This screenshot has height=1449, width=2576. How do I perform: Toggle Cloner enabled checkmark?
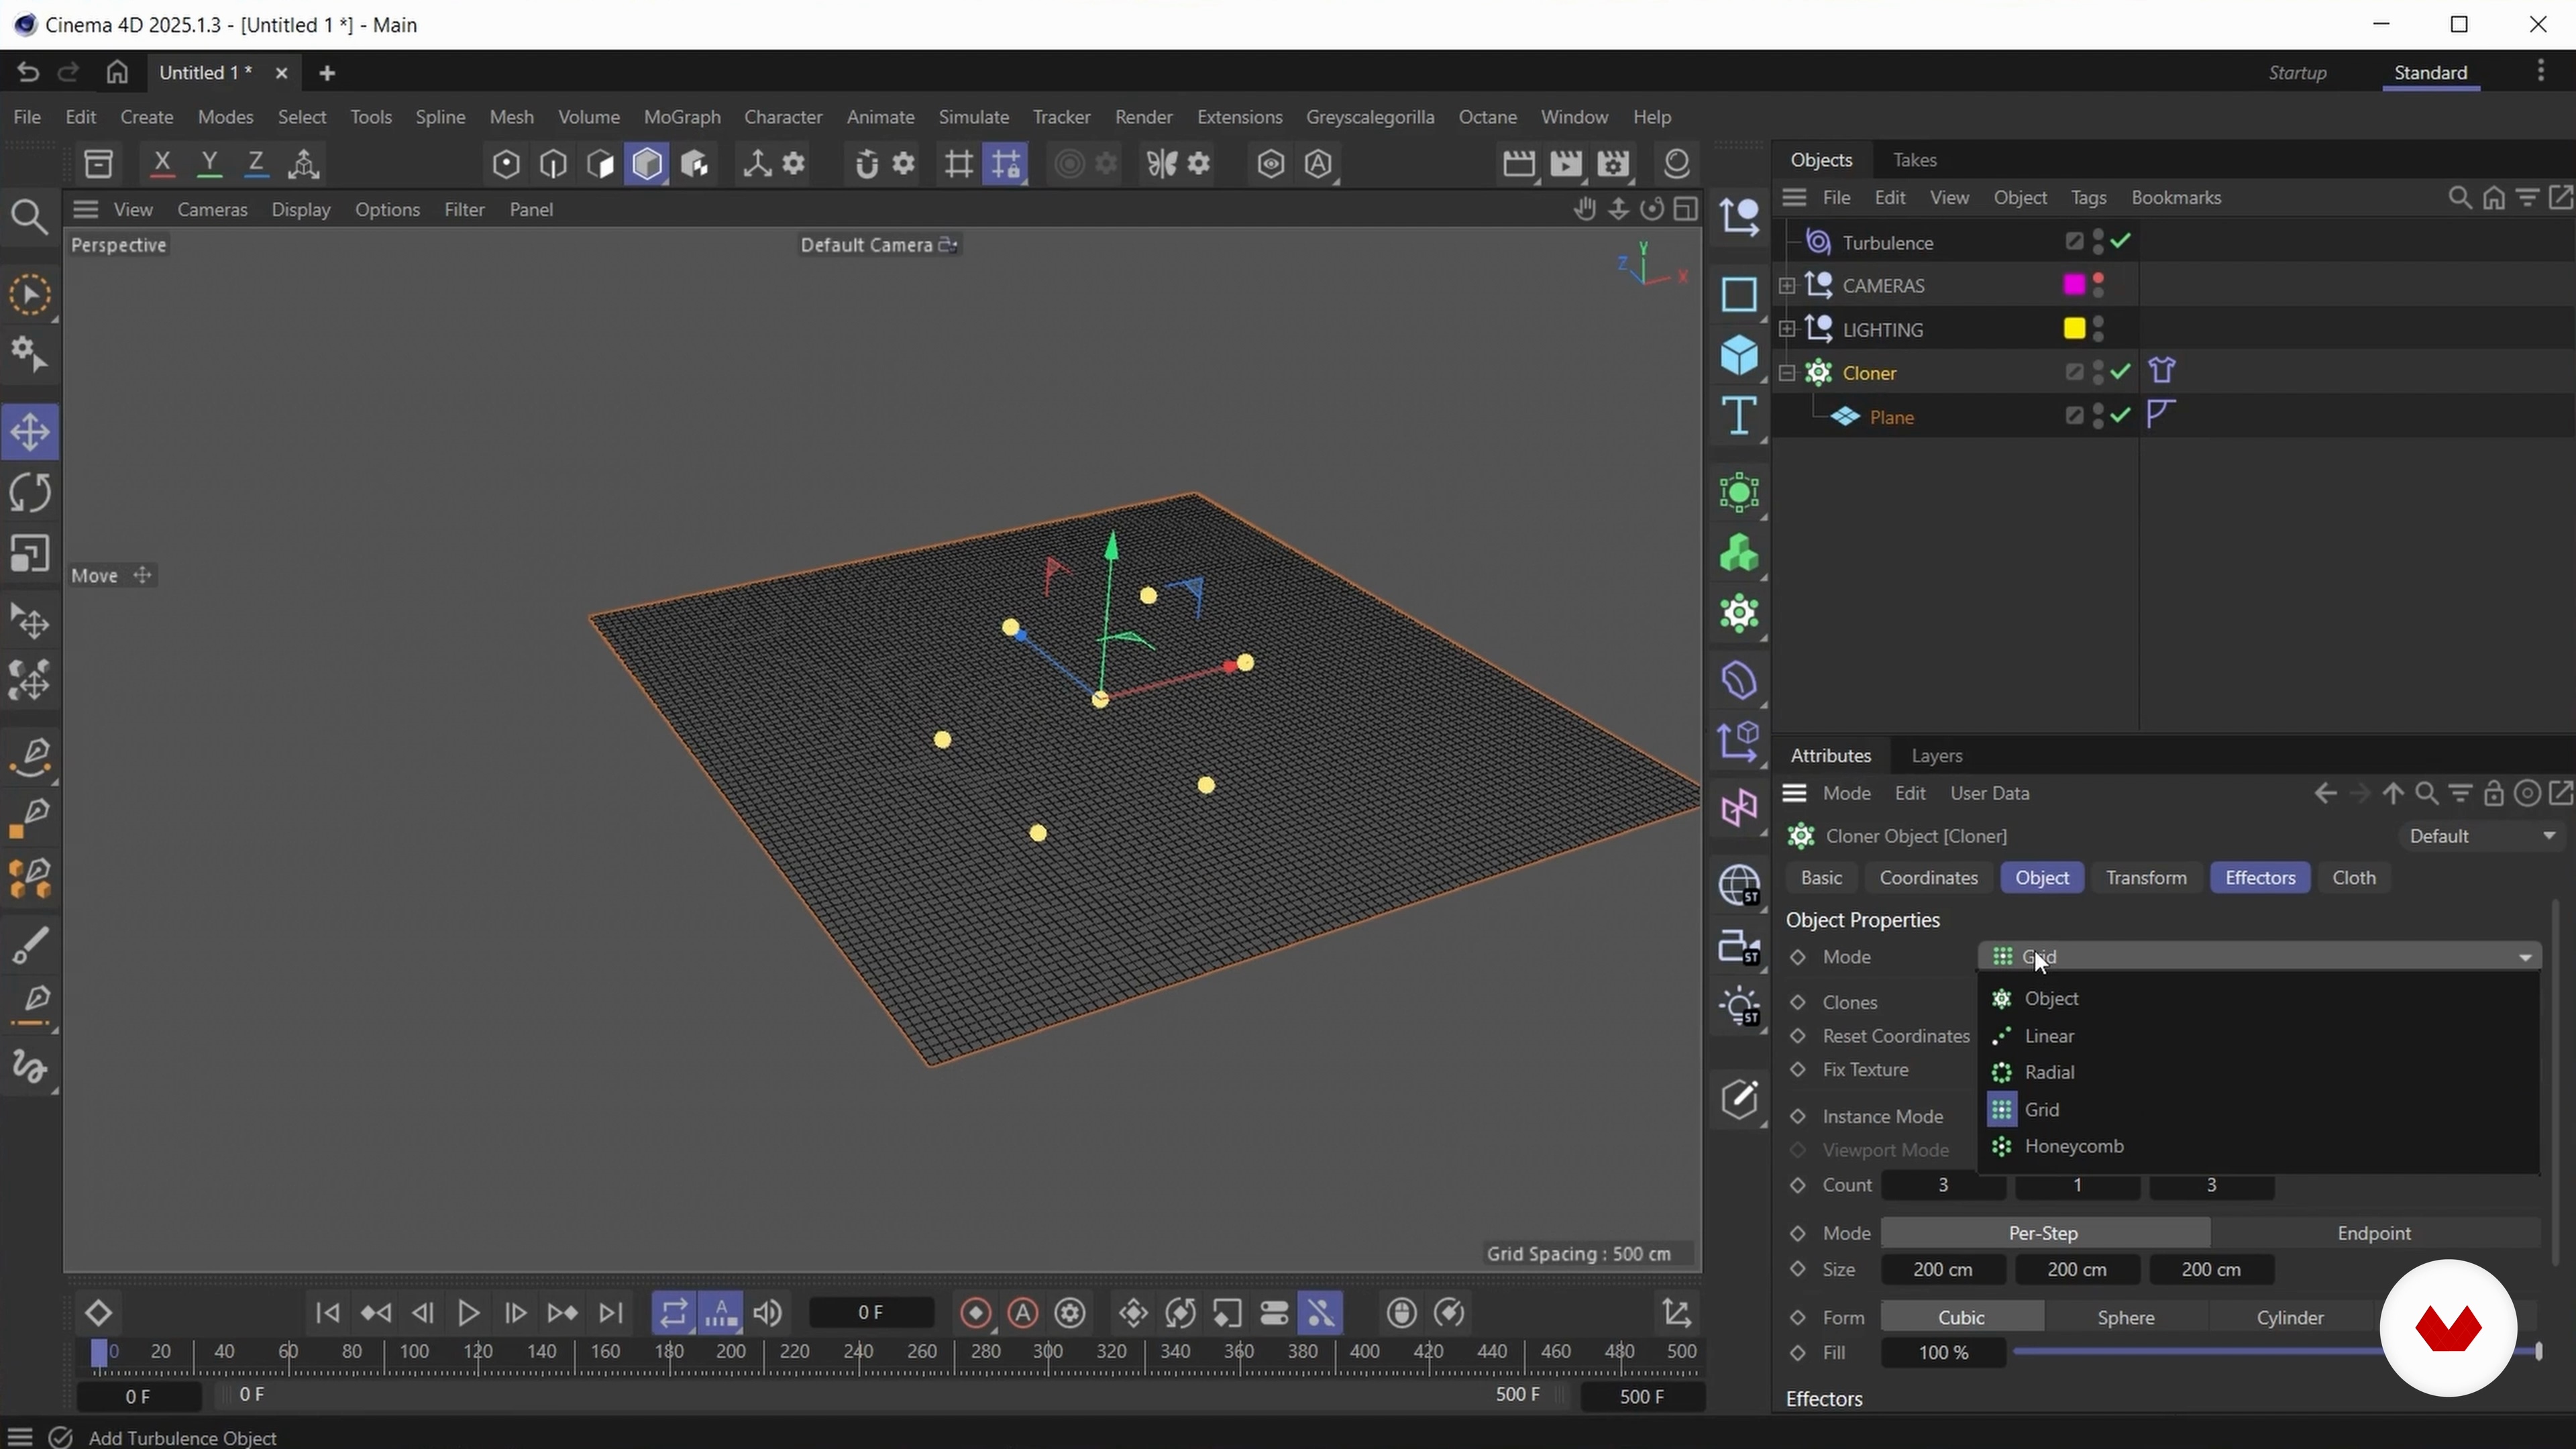coord(2121,372)
